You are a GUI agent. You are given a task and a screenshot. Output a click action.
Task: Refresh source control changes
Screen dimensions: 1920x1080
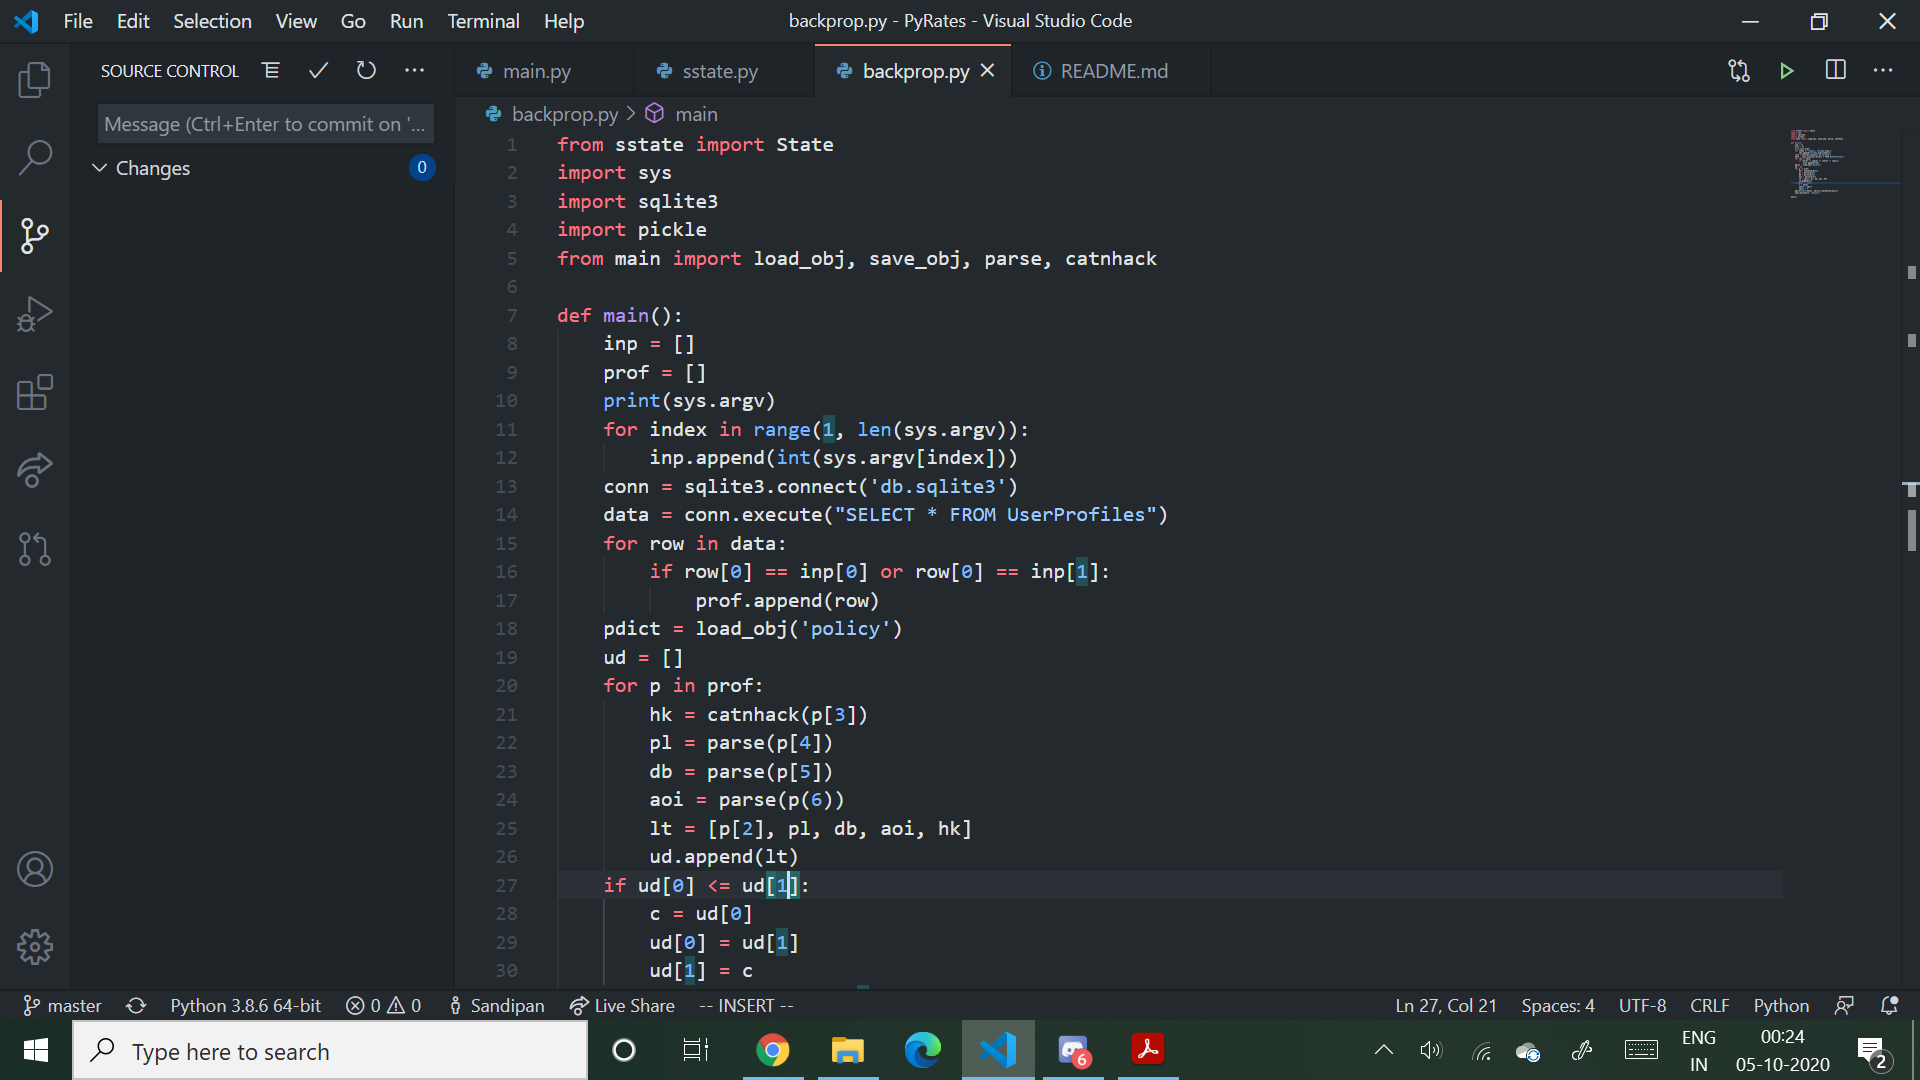click(366, 71)
